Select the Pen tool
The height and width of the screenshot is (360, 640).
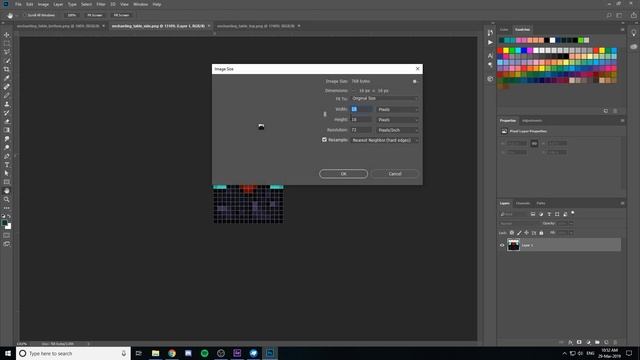point(7,156)
